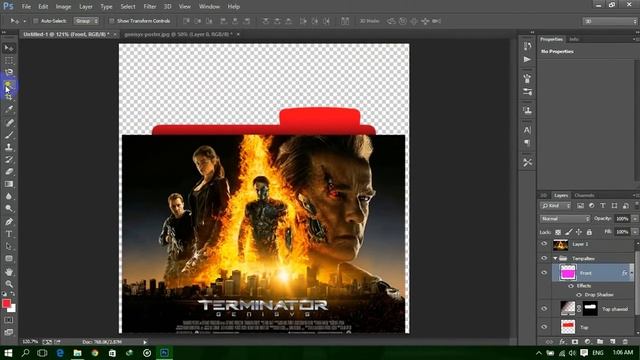
Task: Select the Lasso tool
Action: click(9, 72)
